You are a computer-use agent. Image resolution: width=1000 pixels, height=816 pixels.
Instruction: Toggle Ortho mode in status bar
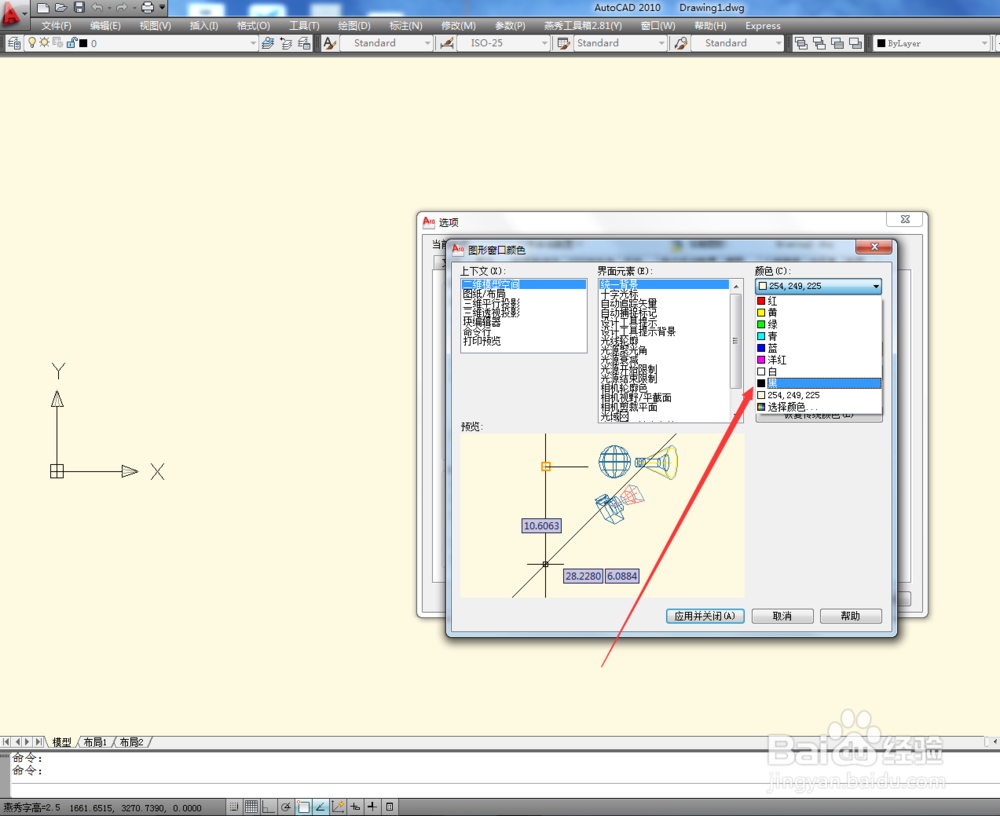coord(268,807)
